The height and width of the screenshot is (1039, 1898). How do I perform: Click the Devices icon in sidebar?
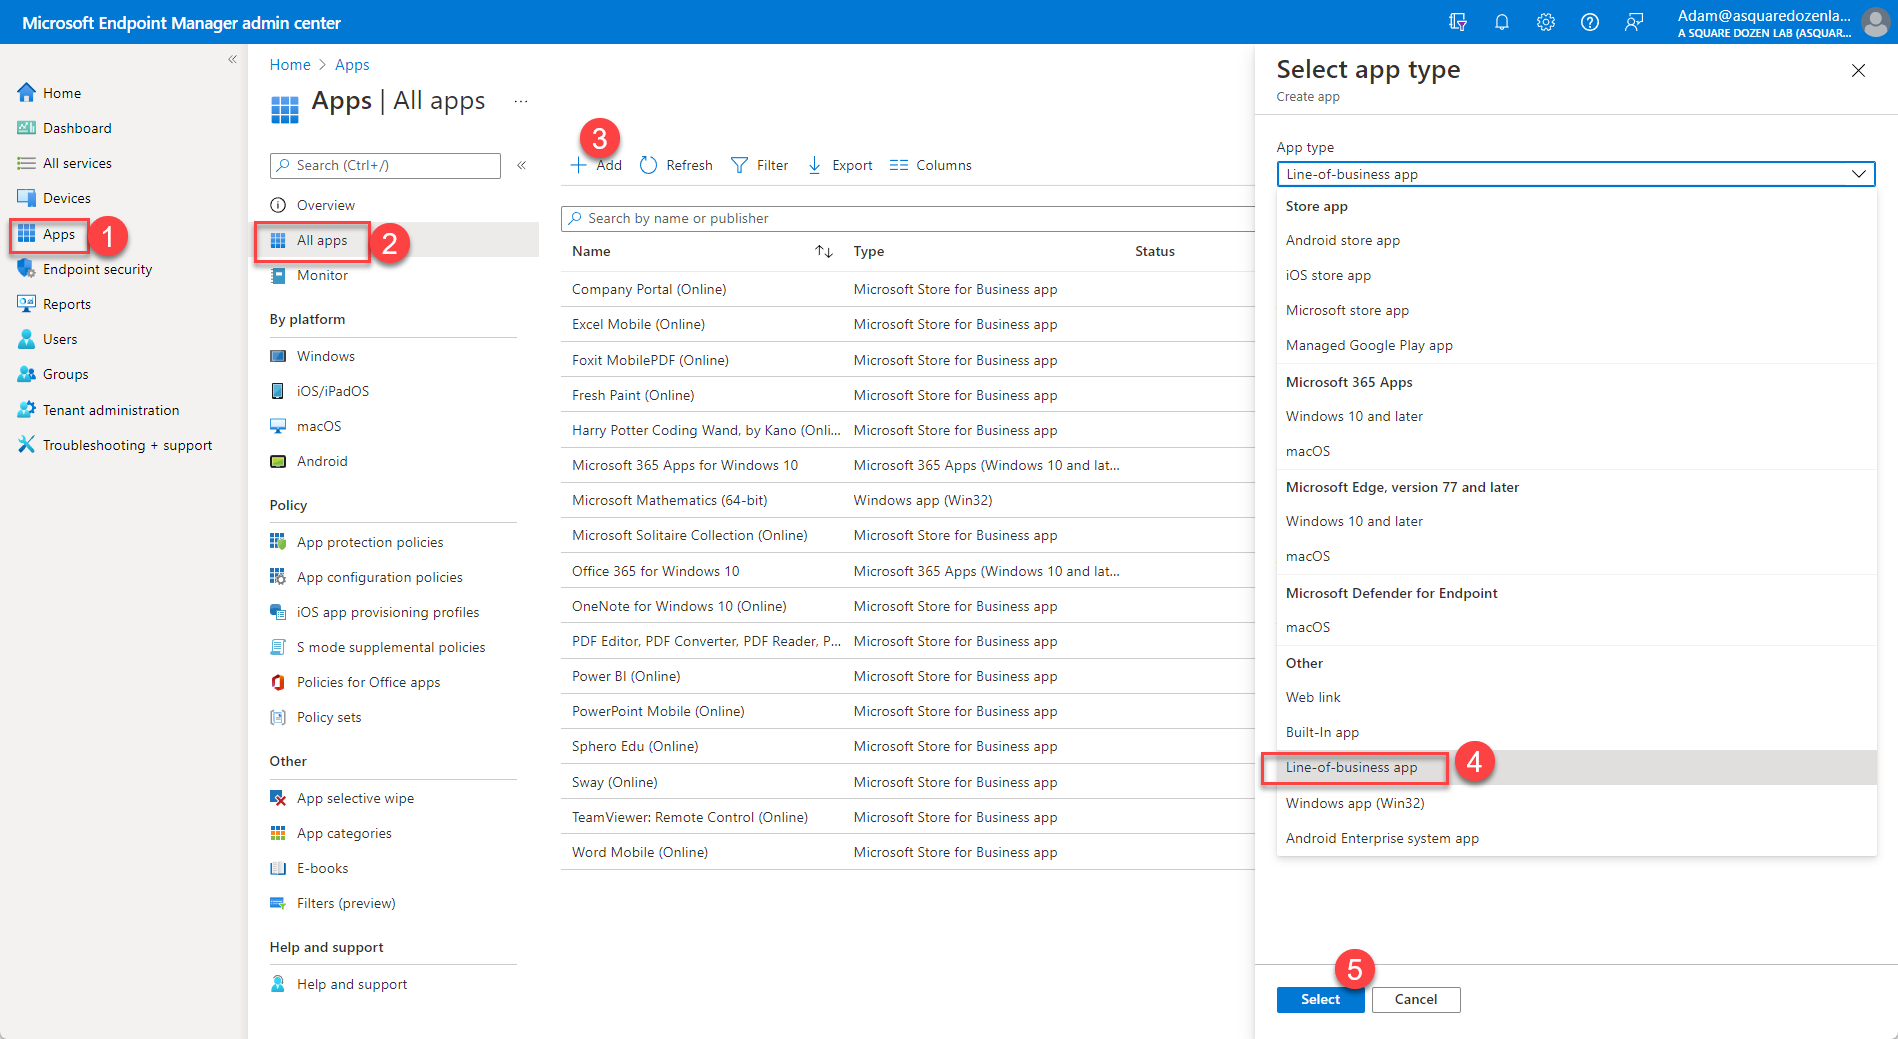27,198
